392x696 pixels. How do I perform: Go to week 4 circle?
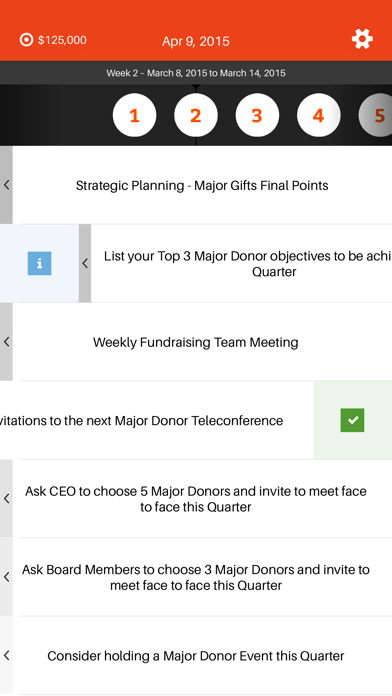click(318, 115)
